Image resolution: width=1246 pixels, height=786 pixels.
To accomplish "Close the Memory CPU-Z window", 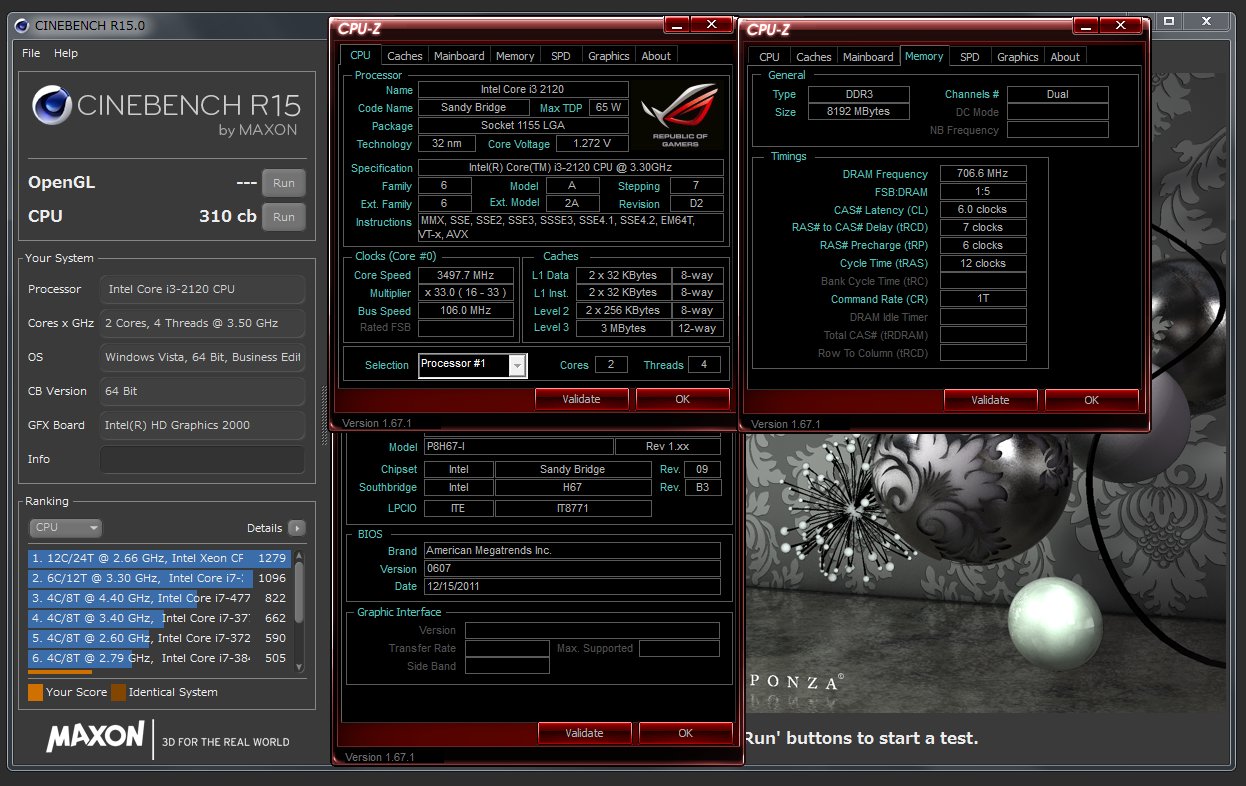I will point(1121,25).
